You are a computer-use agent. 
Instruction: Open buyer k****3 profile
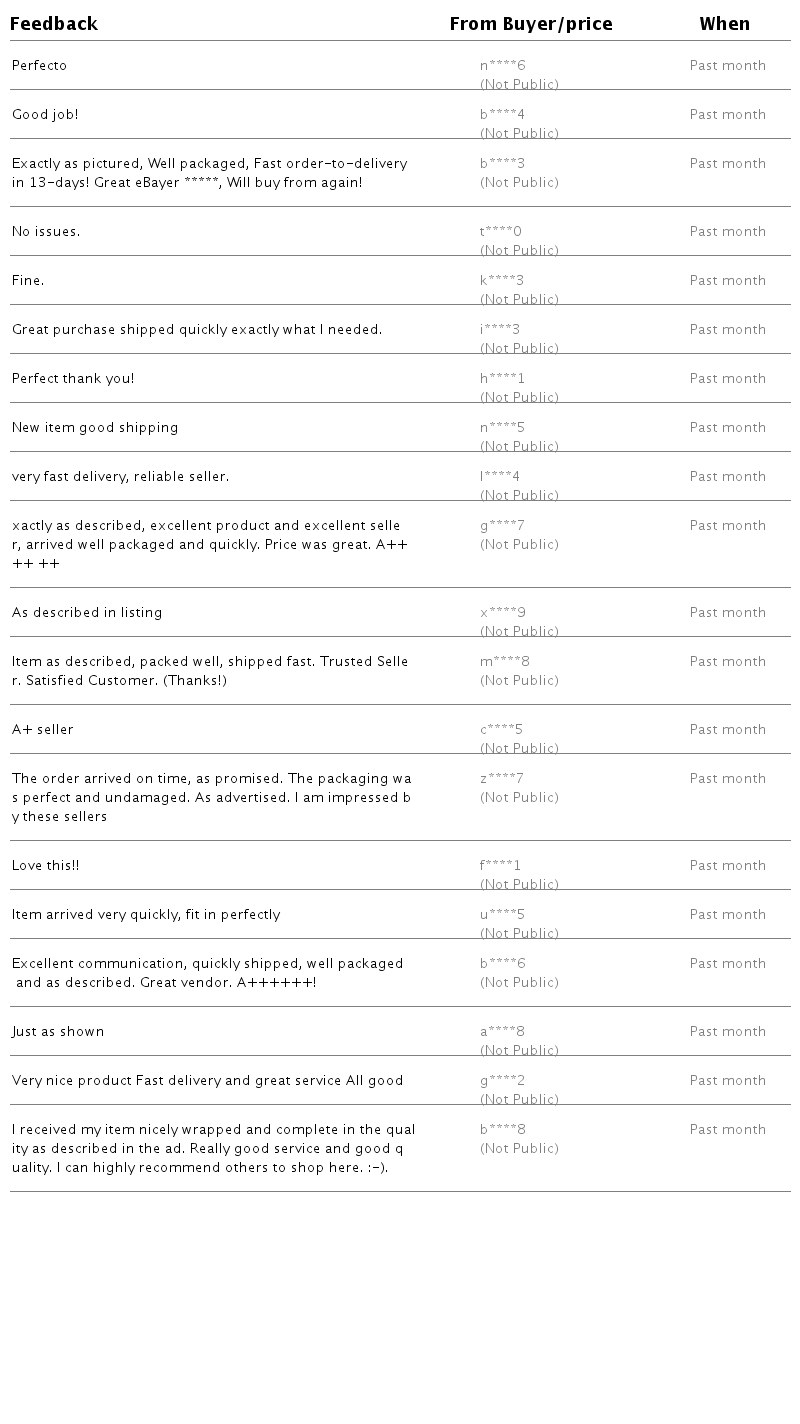[502, 281]
